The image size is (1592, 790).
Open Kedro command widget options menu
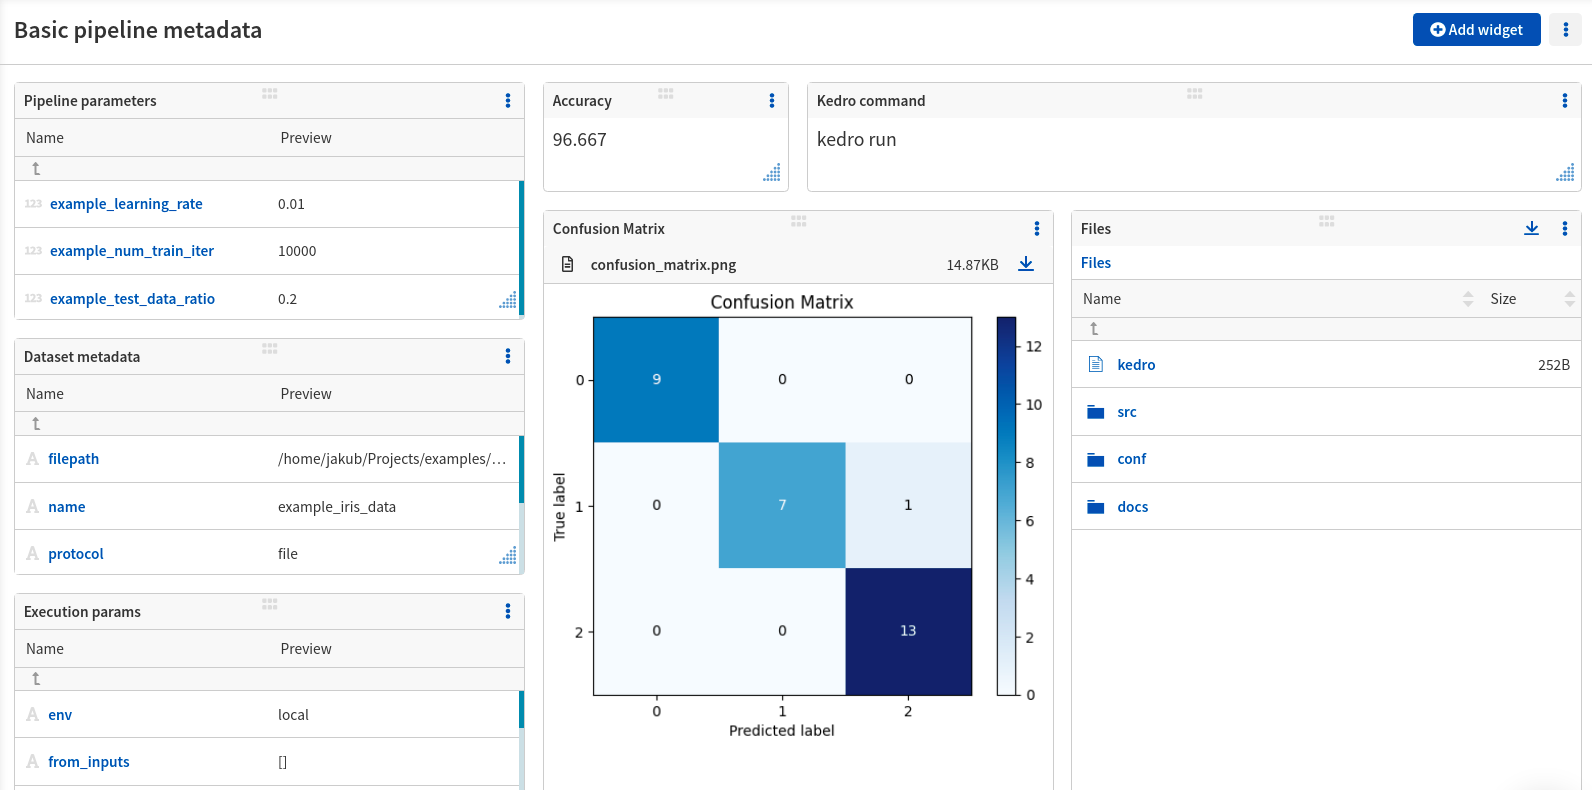(1565, 101)
